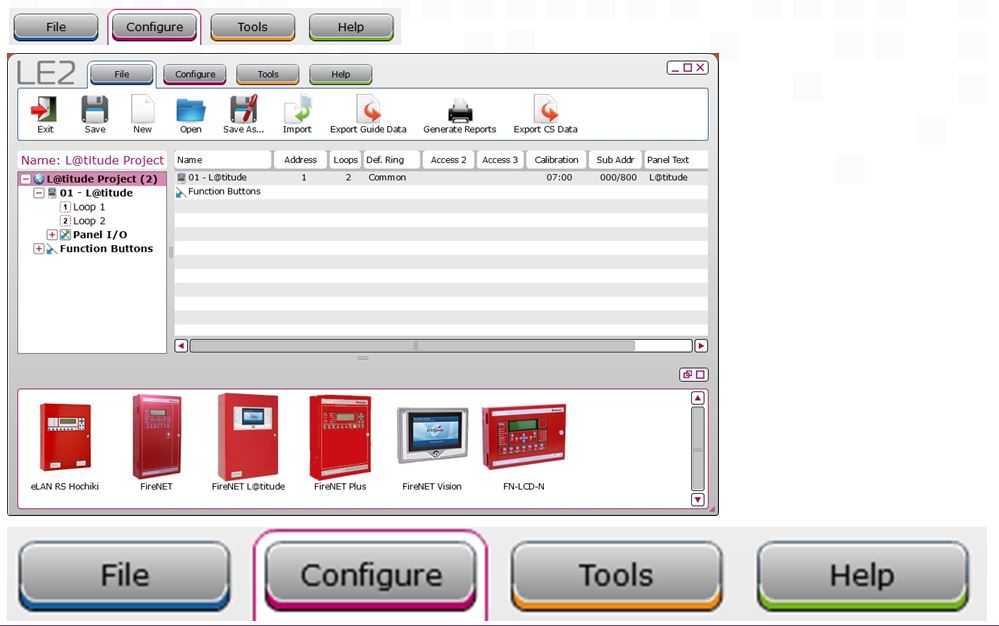The width and height of the screenshot is (999, 626).
Task: Click the 000/800 sub address value
Action: 618,178
